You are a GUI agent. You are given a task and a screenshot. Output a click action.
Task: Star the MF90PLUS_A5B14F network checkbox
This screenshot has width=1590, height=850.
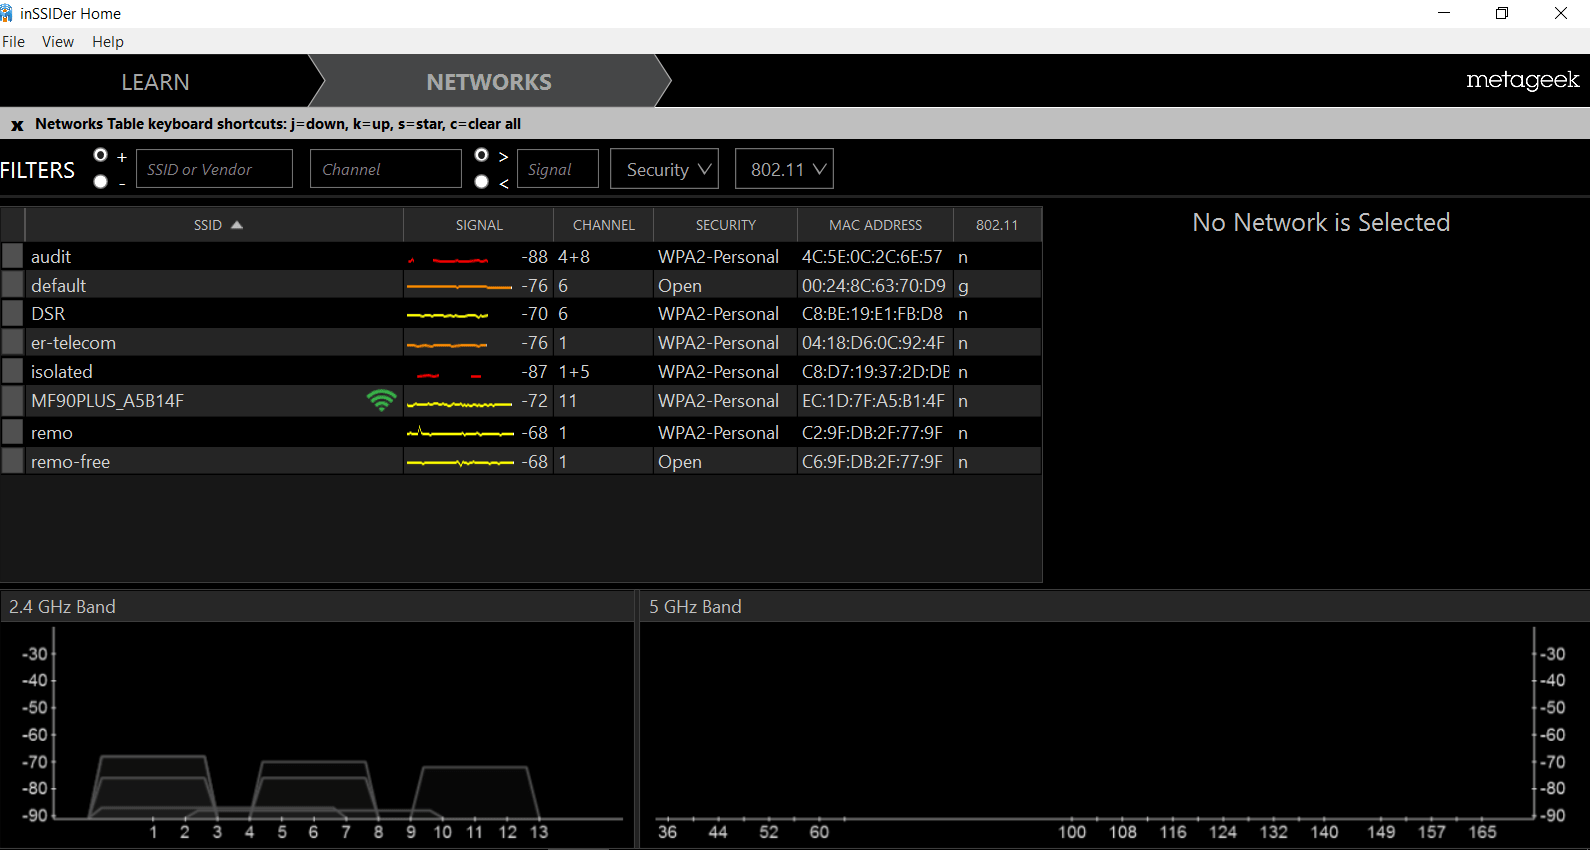tap(12, 401)
